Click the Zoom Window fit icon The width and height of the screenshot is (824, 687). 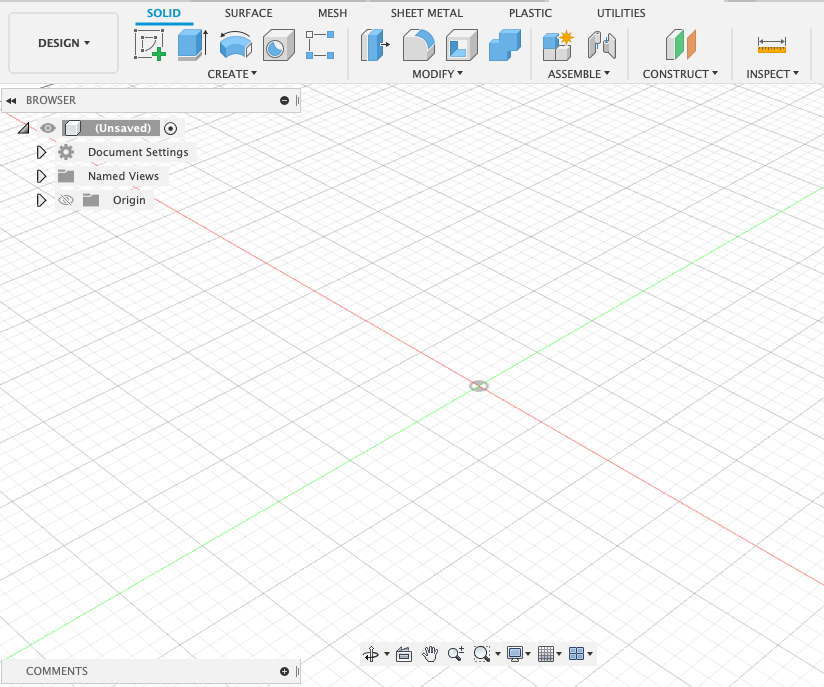coord(482,654)
